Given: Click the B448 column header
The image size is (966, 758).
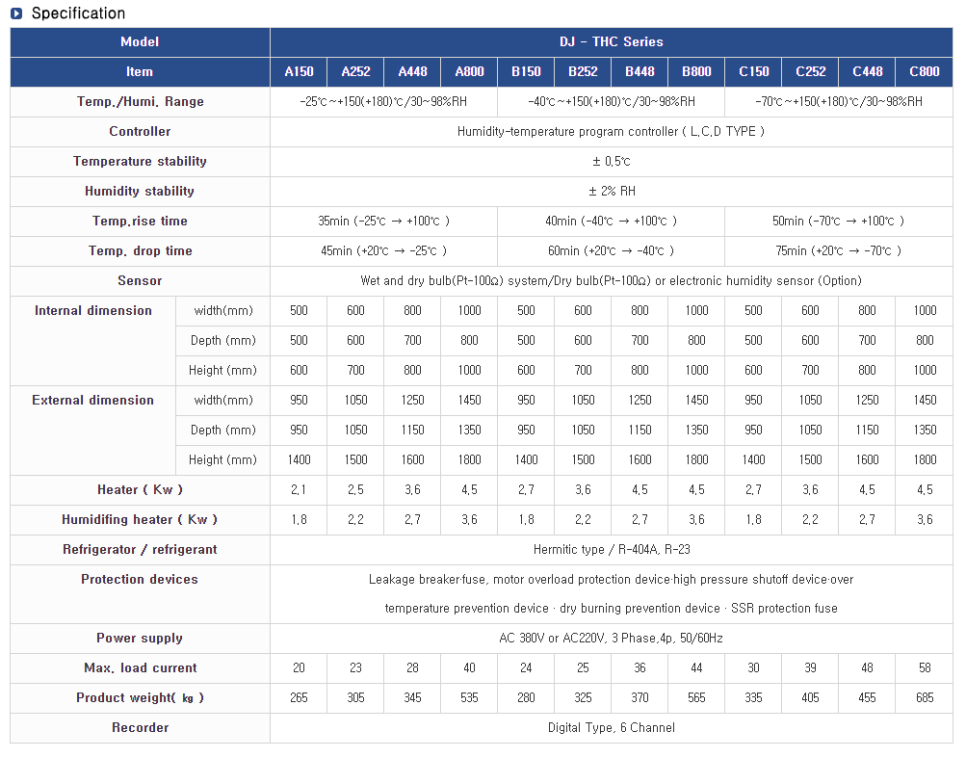Looking at the screenshot, I should coord(640,72).
